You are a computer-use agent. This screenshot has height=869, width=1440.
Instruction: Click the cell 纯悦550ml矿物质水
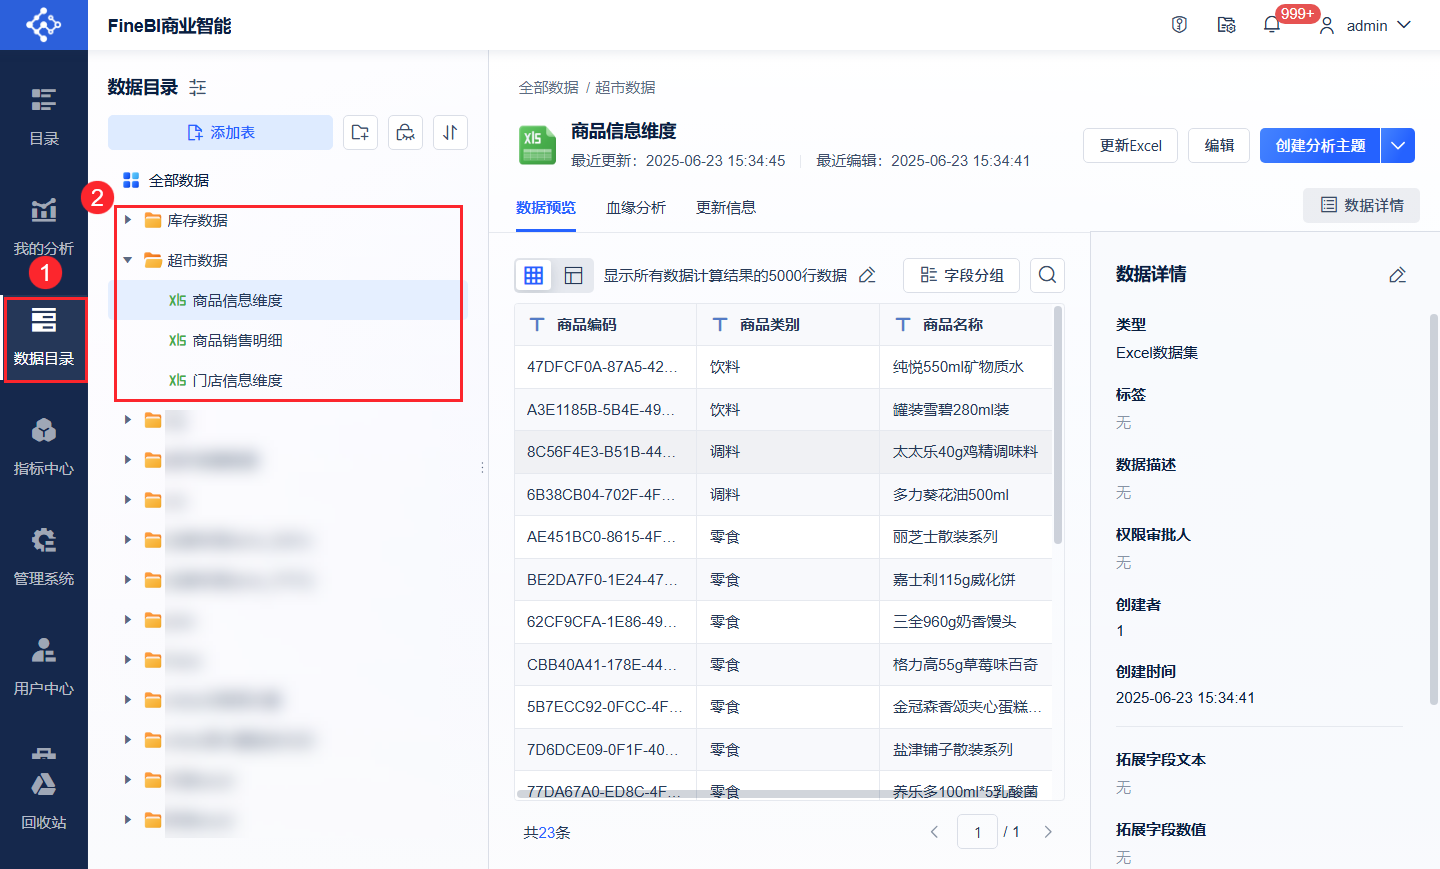coord(966,367)
